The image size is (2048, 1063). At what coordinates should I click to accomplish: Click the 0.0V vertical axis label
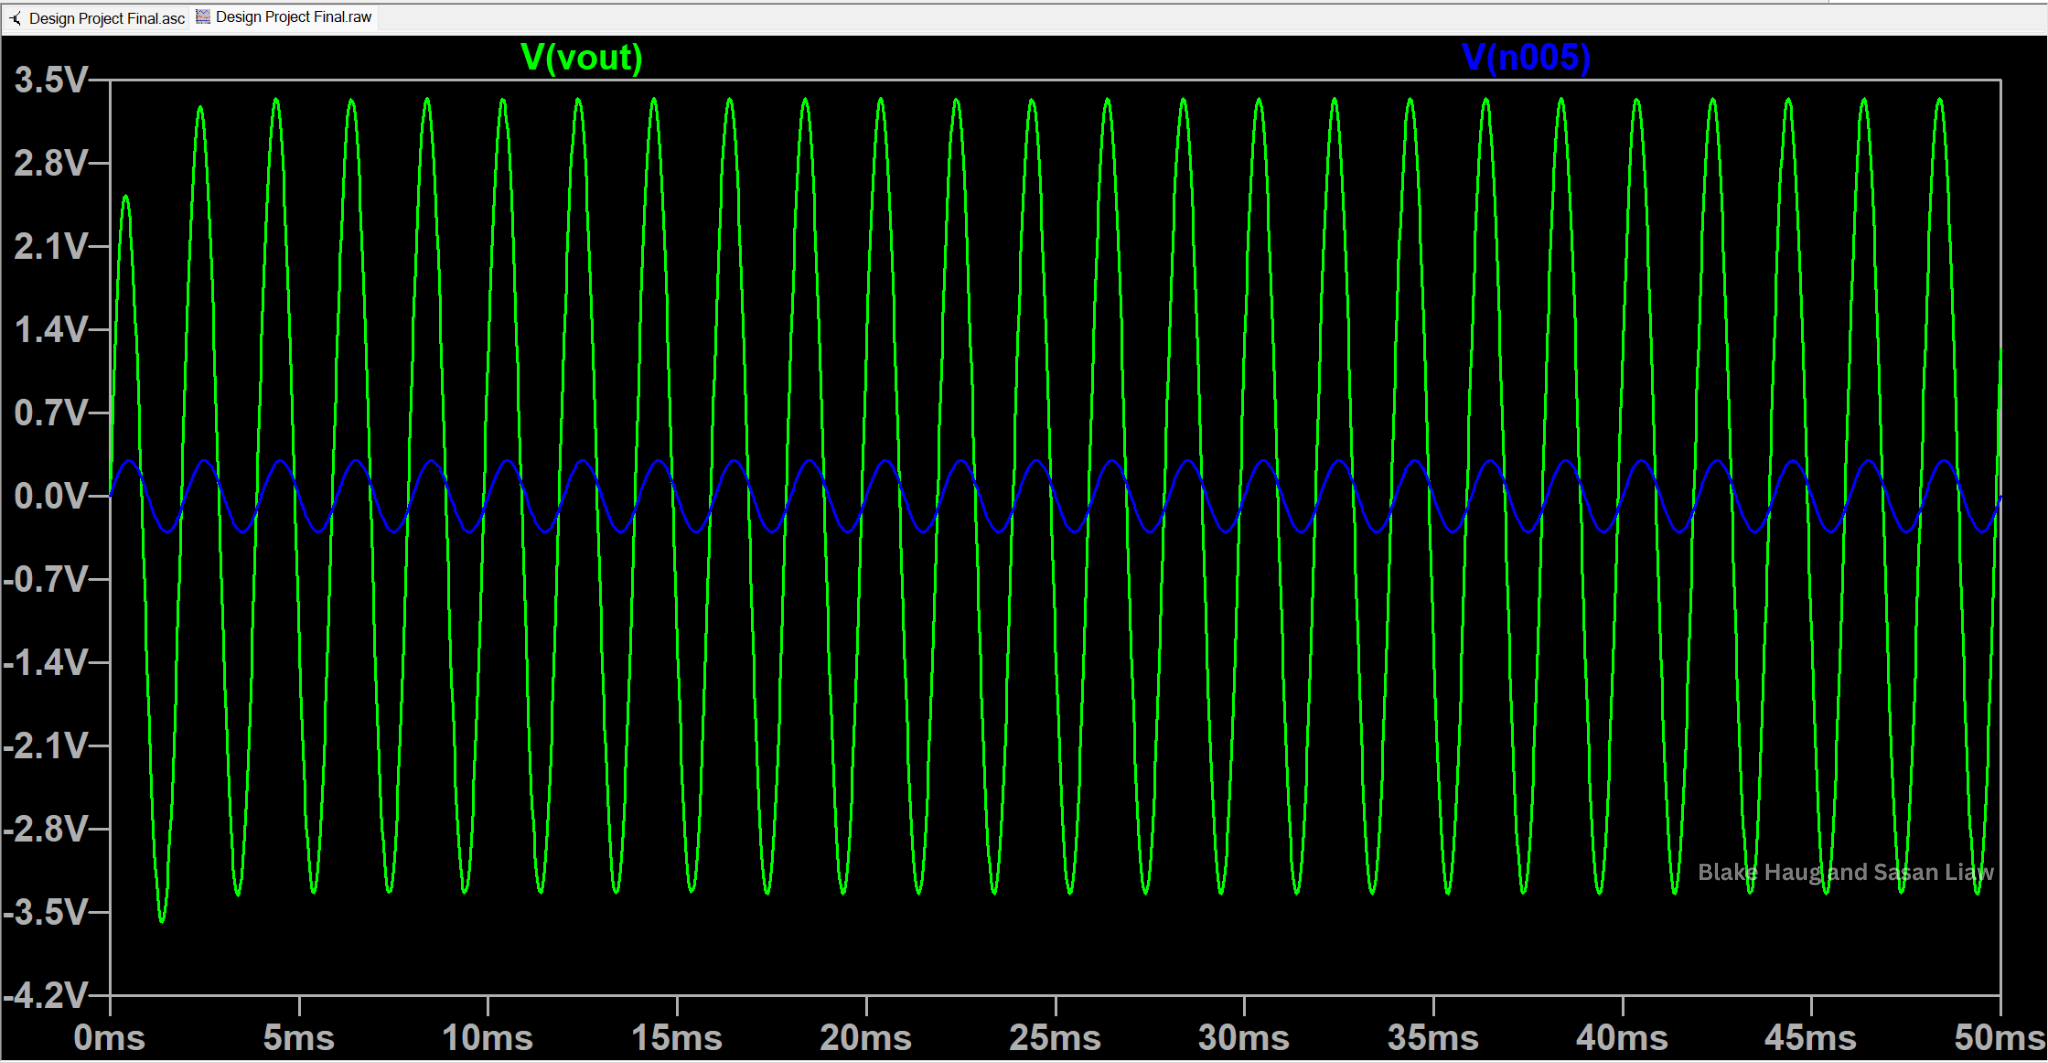50,496
